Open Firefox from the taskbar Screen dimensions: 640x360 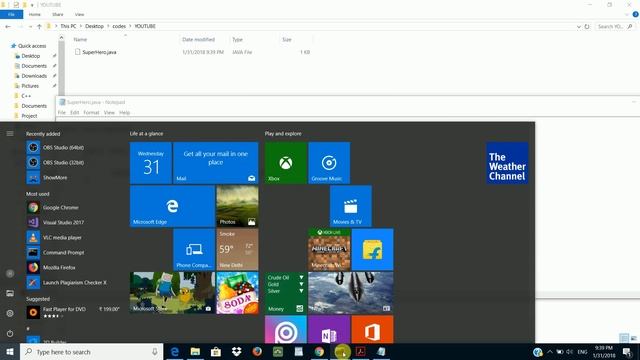257,352
